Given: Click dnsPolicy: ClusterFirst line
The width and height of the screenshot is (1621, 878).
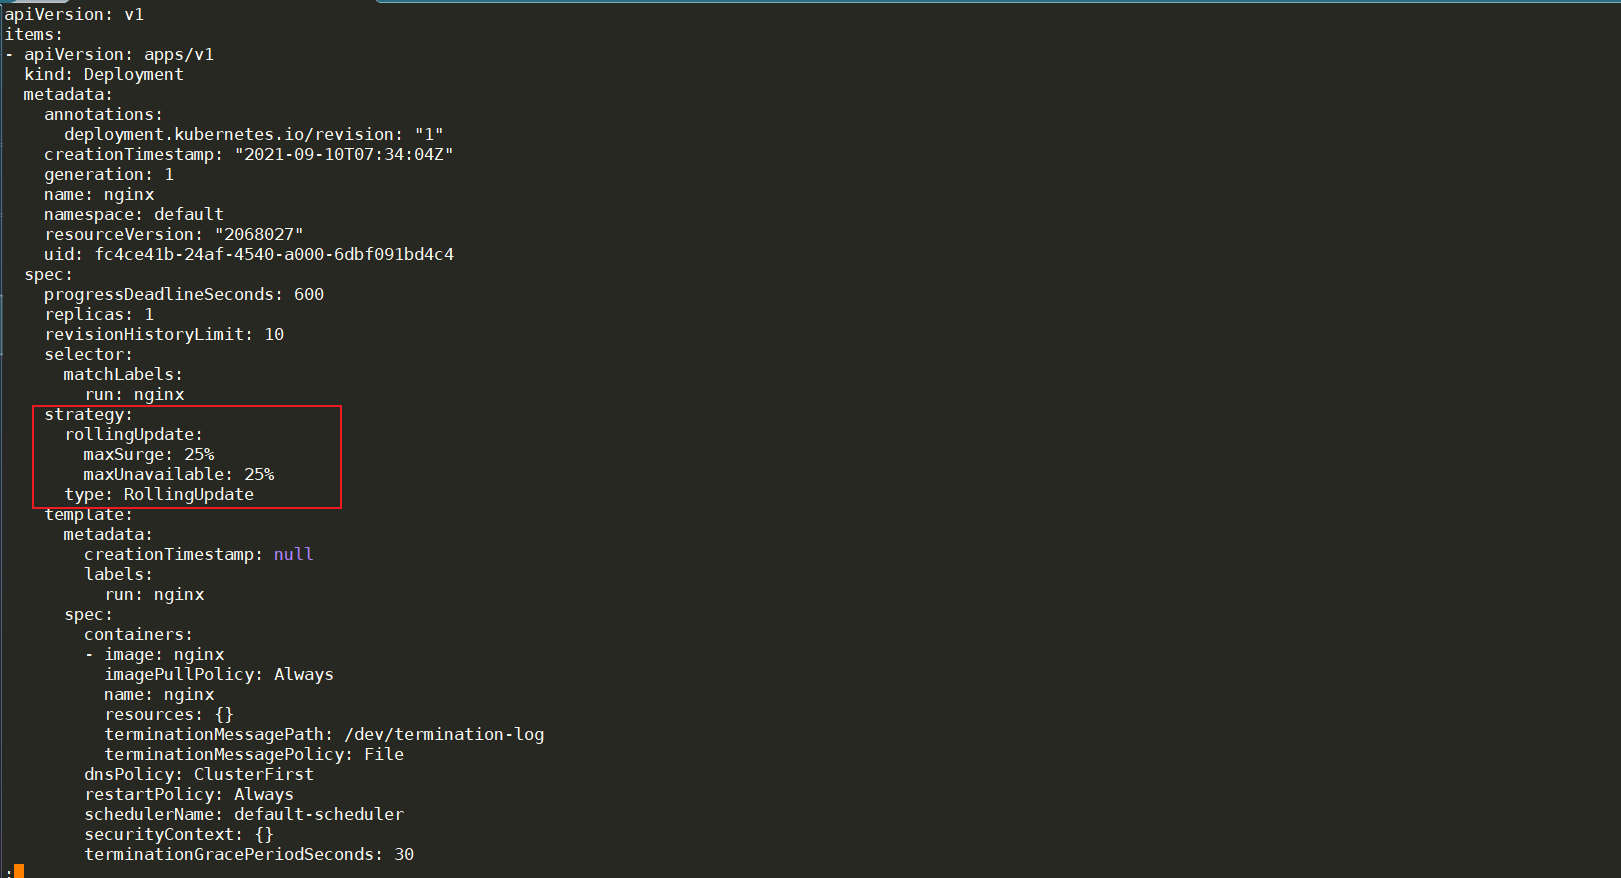Looking at the screenshot, I should 199,775.
